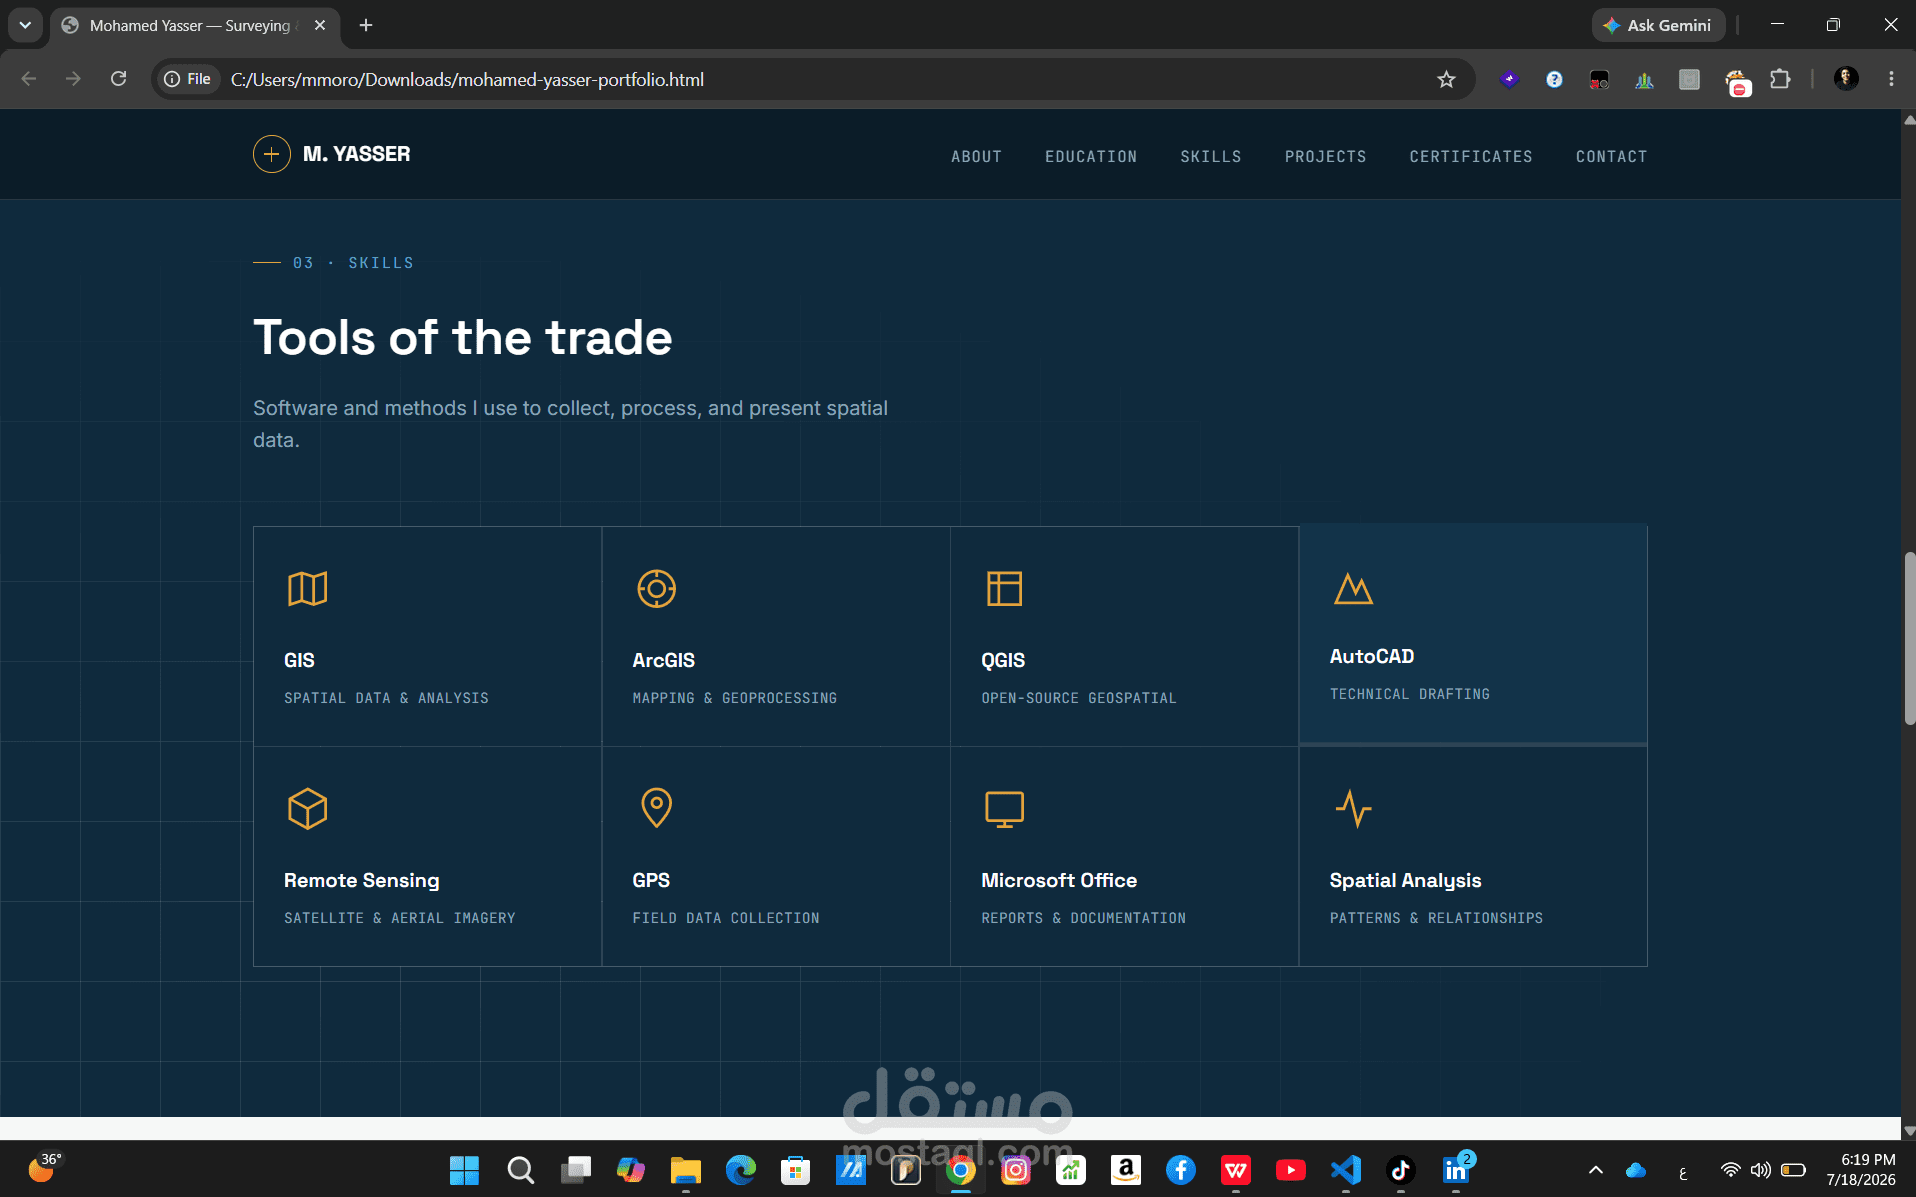The height and width of the screenshot is (1197, 1916).
Task: Navigate to the ABOUT section
Action: 976,156
